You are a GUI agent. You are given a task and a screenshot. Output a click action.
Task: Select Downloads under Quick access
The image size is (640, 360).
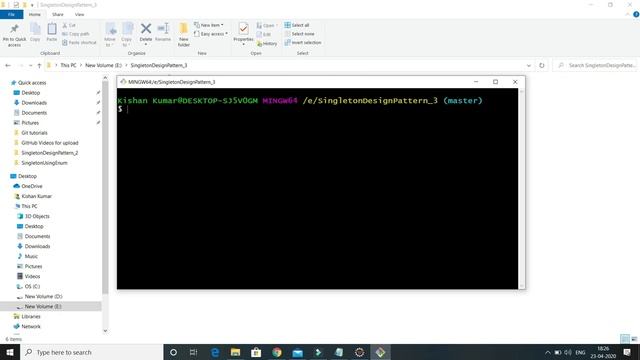tap(34, 103)
